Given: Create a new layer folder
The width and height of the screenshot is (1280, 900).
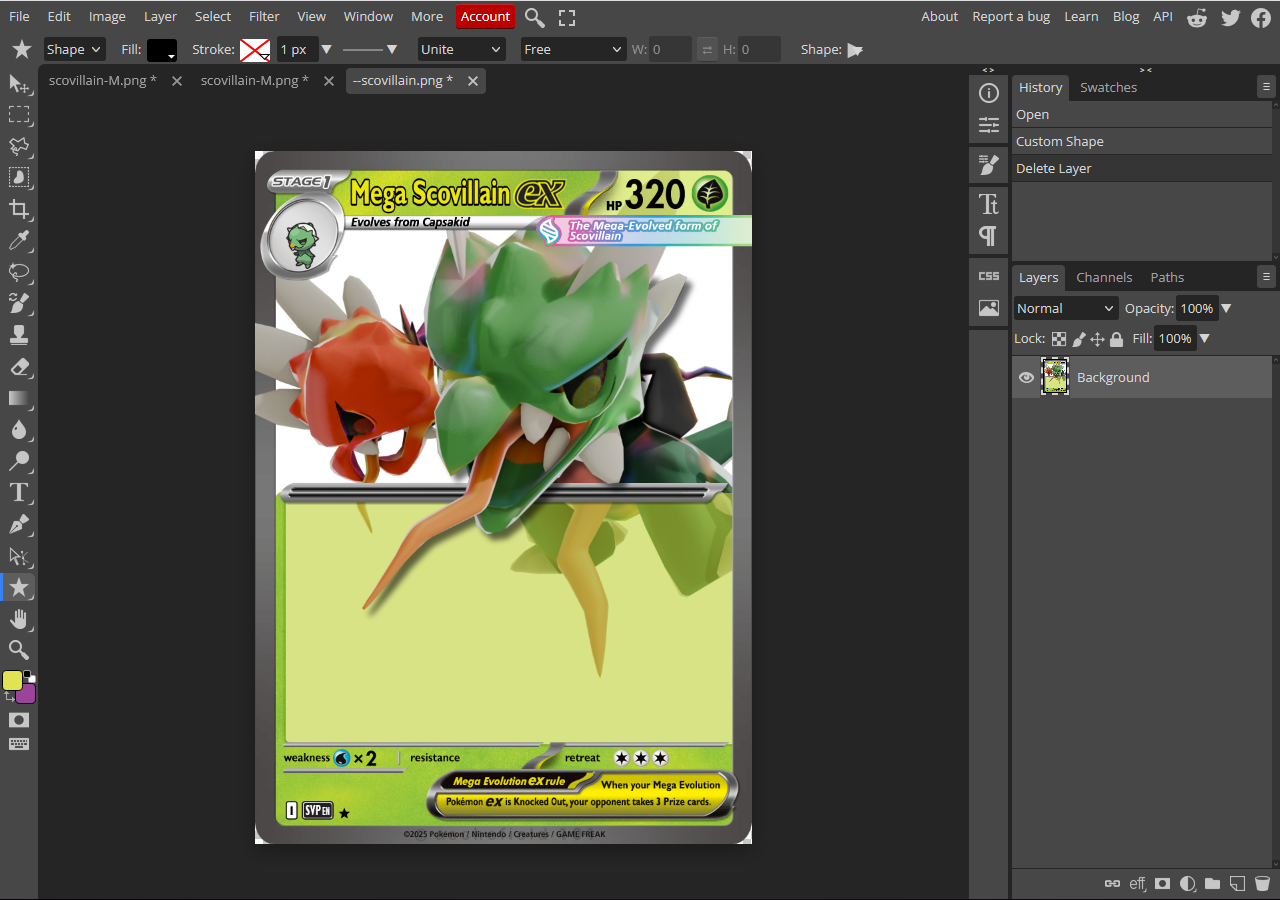Looking at the screenshot, I should (1212, 884).
